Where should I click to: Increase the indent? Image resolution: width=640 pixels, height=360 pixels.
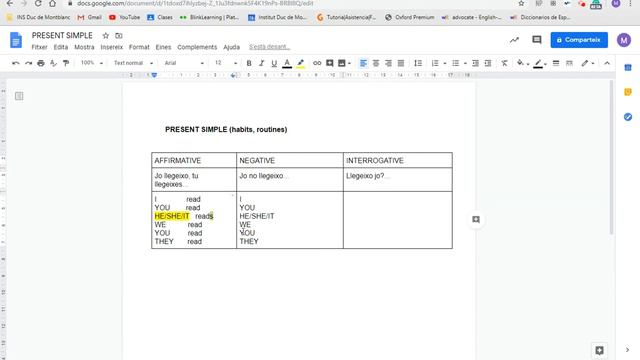(488, 63)
